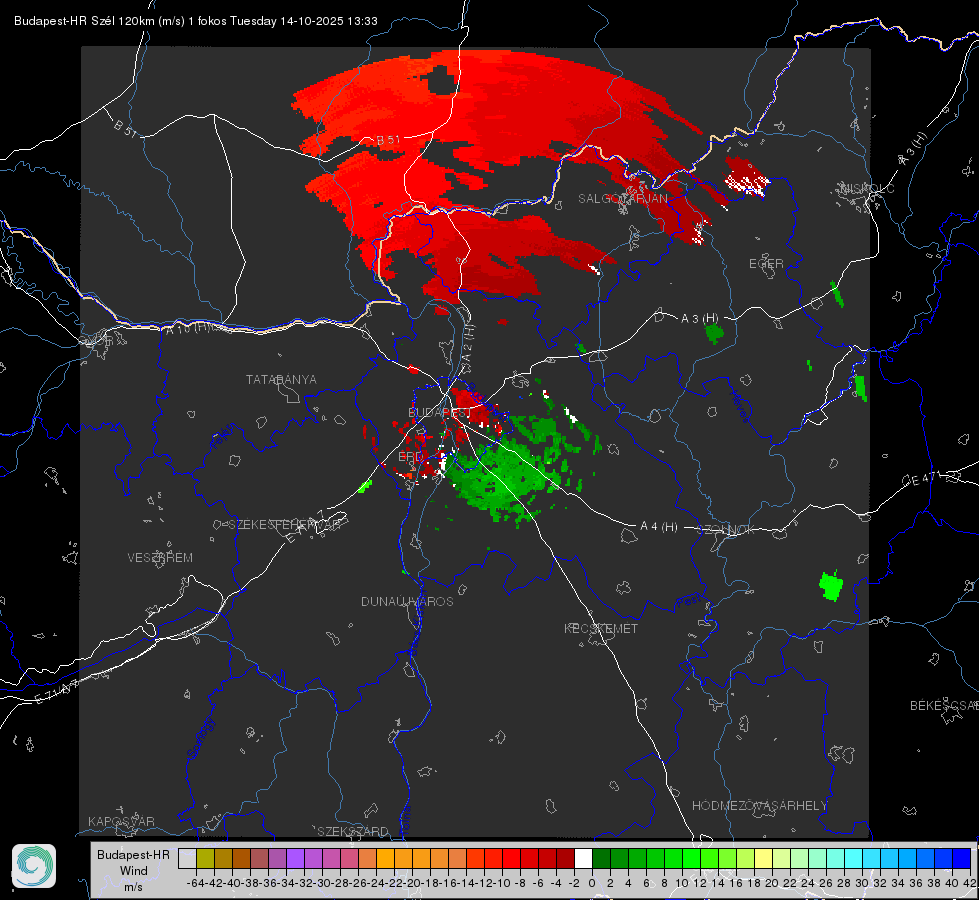Click the 'A 3 (H)' label near Miskolc
979x900 pixels.
(912, 150)
